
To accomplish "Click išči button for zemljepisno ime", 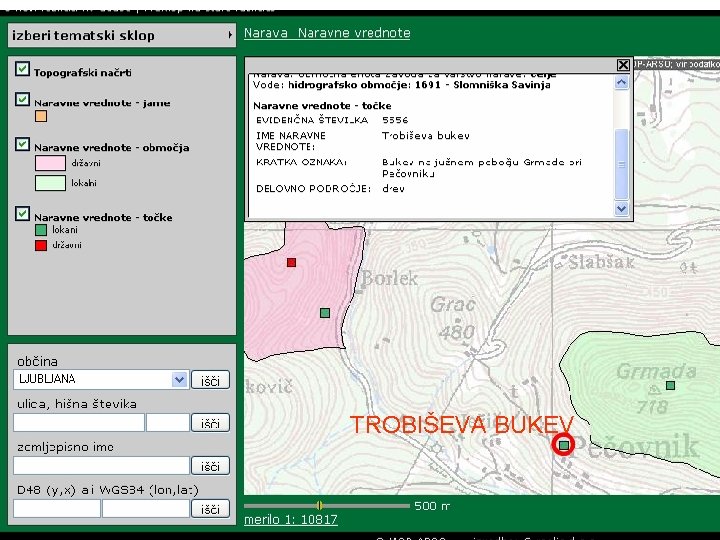I will coord(210,466).
